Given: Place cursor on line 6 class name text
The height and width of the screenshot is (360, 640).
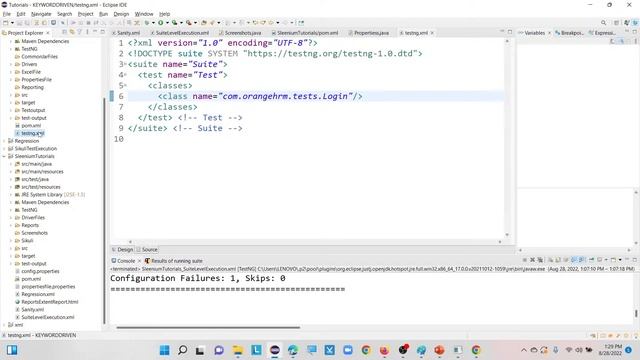Looking at the screenshot, I should 285,96.
